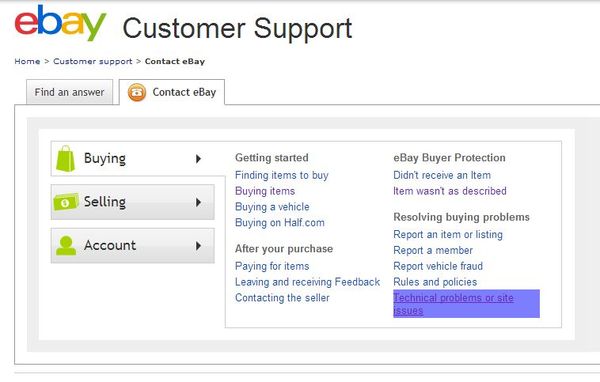Click the green person Account icon

(66, 245)
